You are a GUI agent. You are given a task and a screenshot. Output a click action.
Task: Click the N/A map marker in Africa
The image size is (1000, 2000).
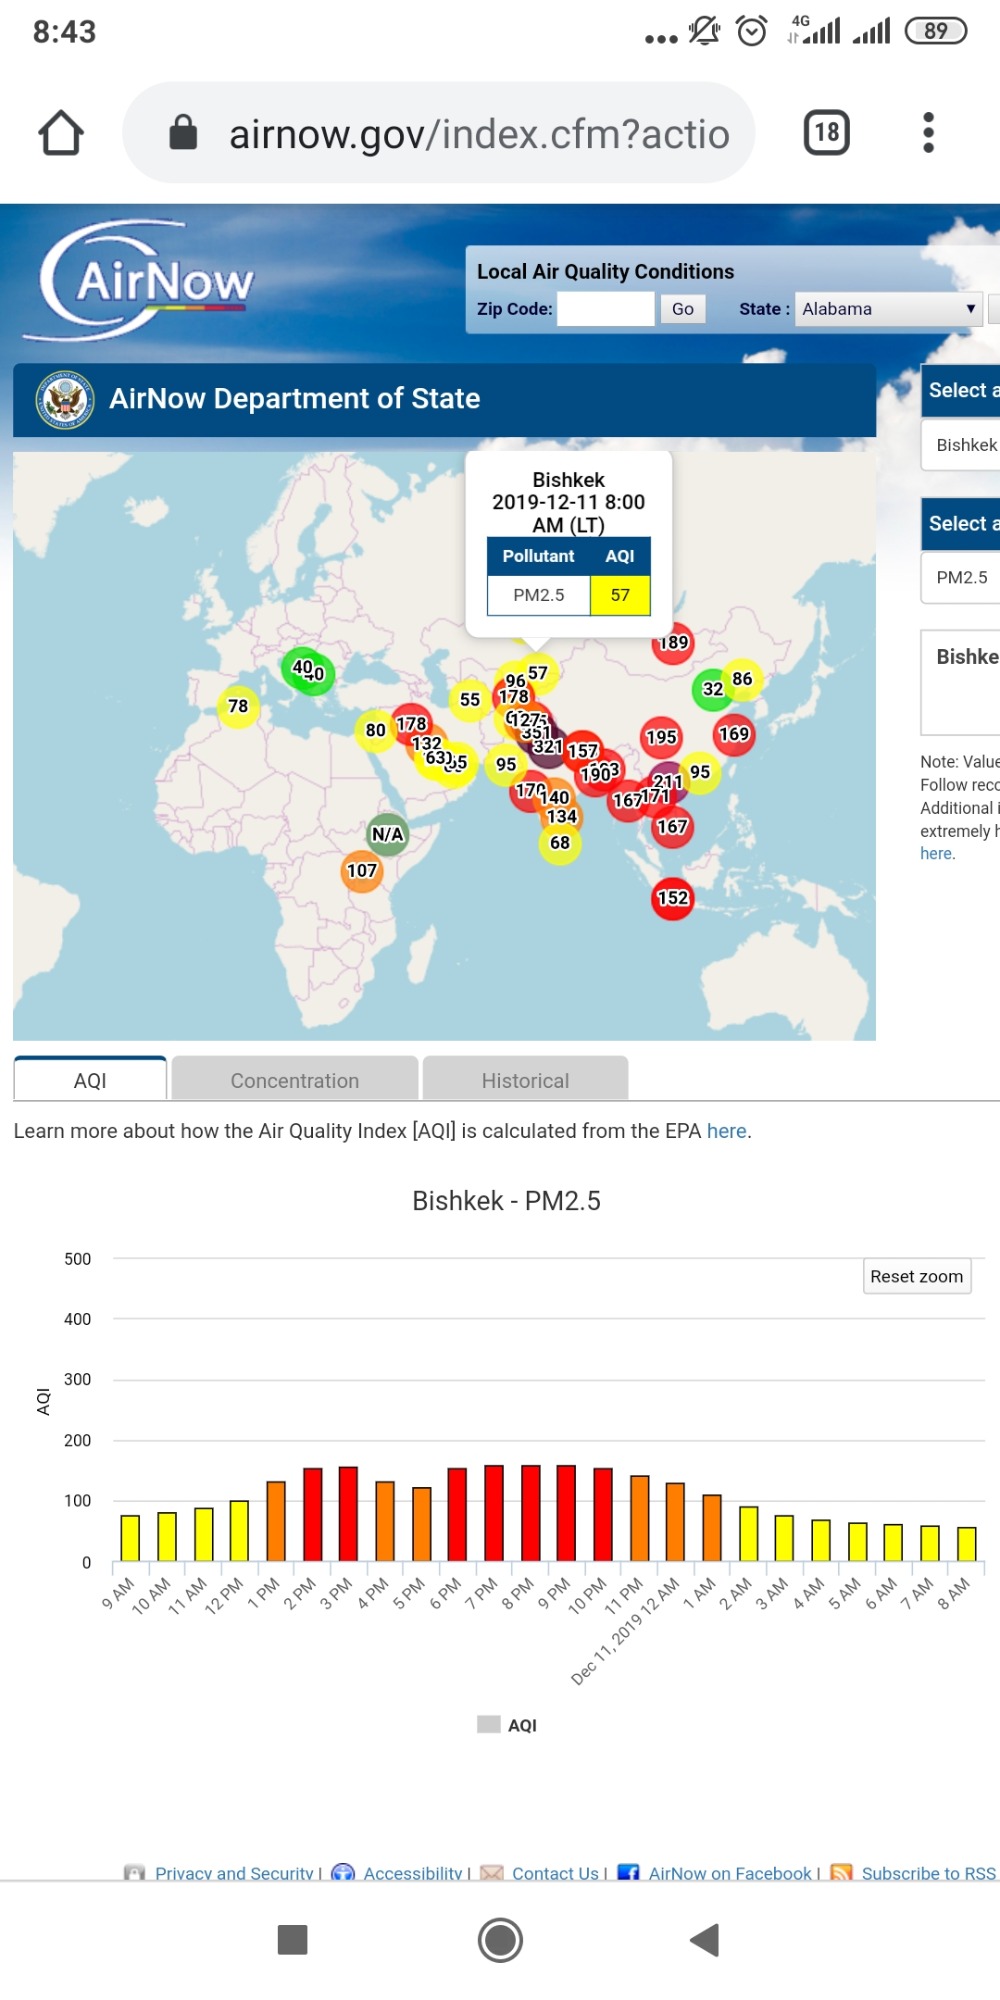[x=388, y=834]
